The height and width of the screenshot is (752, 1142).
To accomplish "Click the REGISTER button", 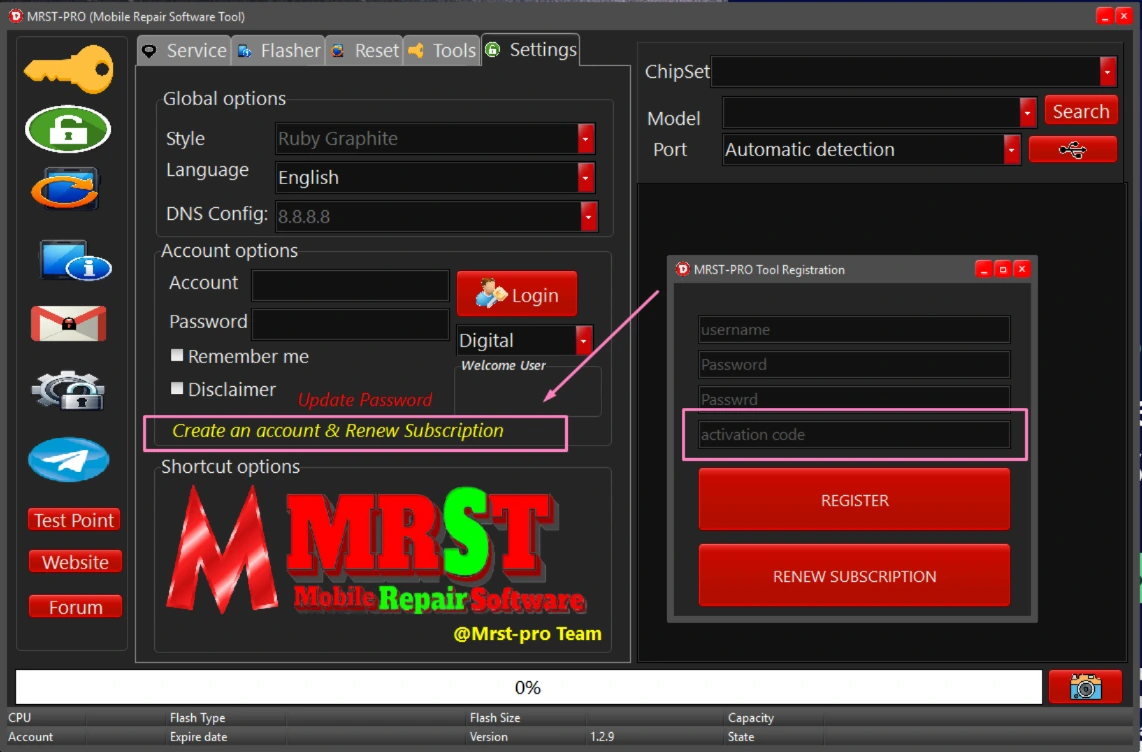I will click(854, 499).
